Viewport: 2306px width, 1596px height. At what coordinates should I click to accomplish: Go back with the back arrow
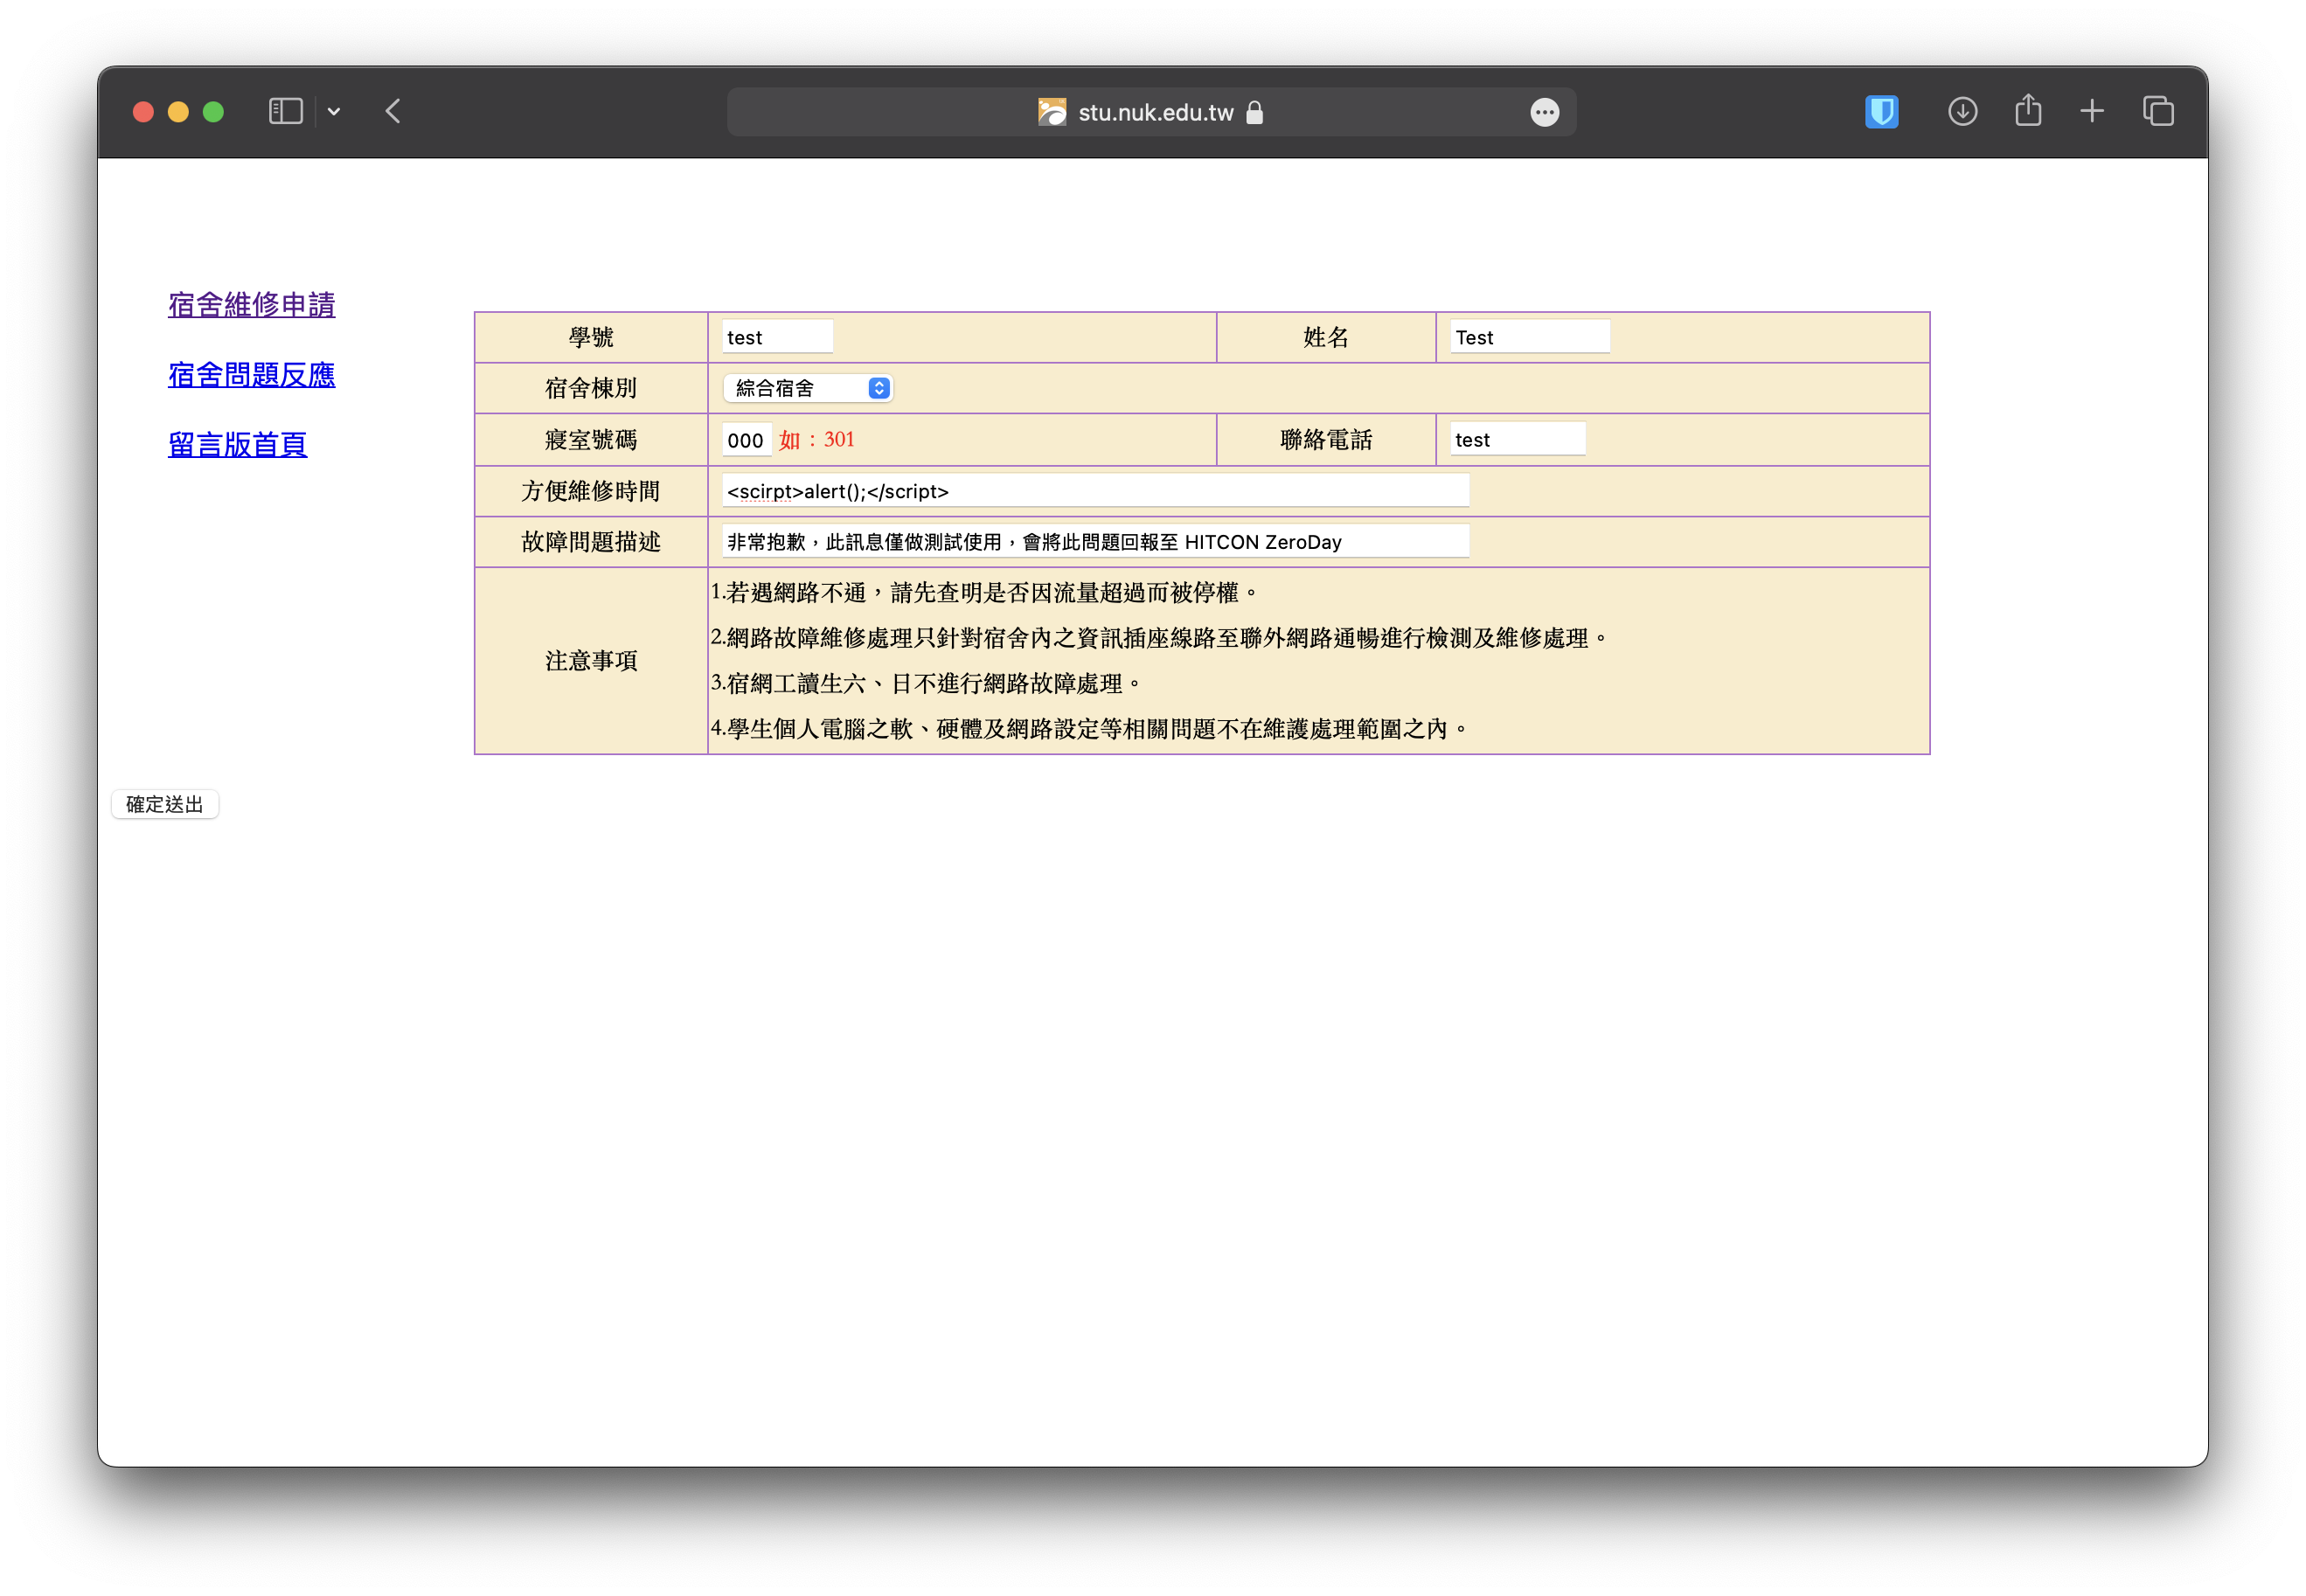tap(393, 111)
